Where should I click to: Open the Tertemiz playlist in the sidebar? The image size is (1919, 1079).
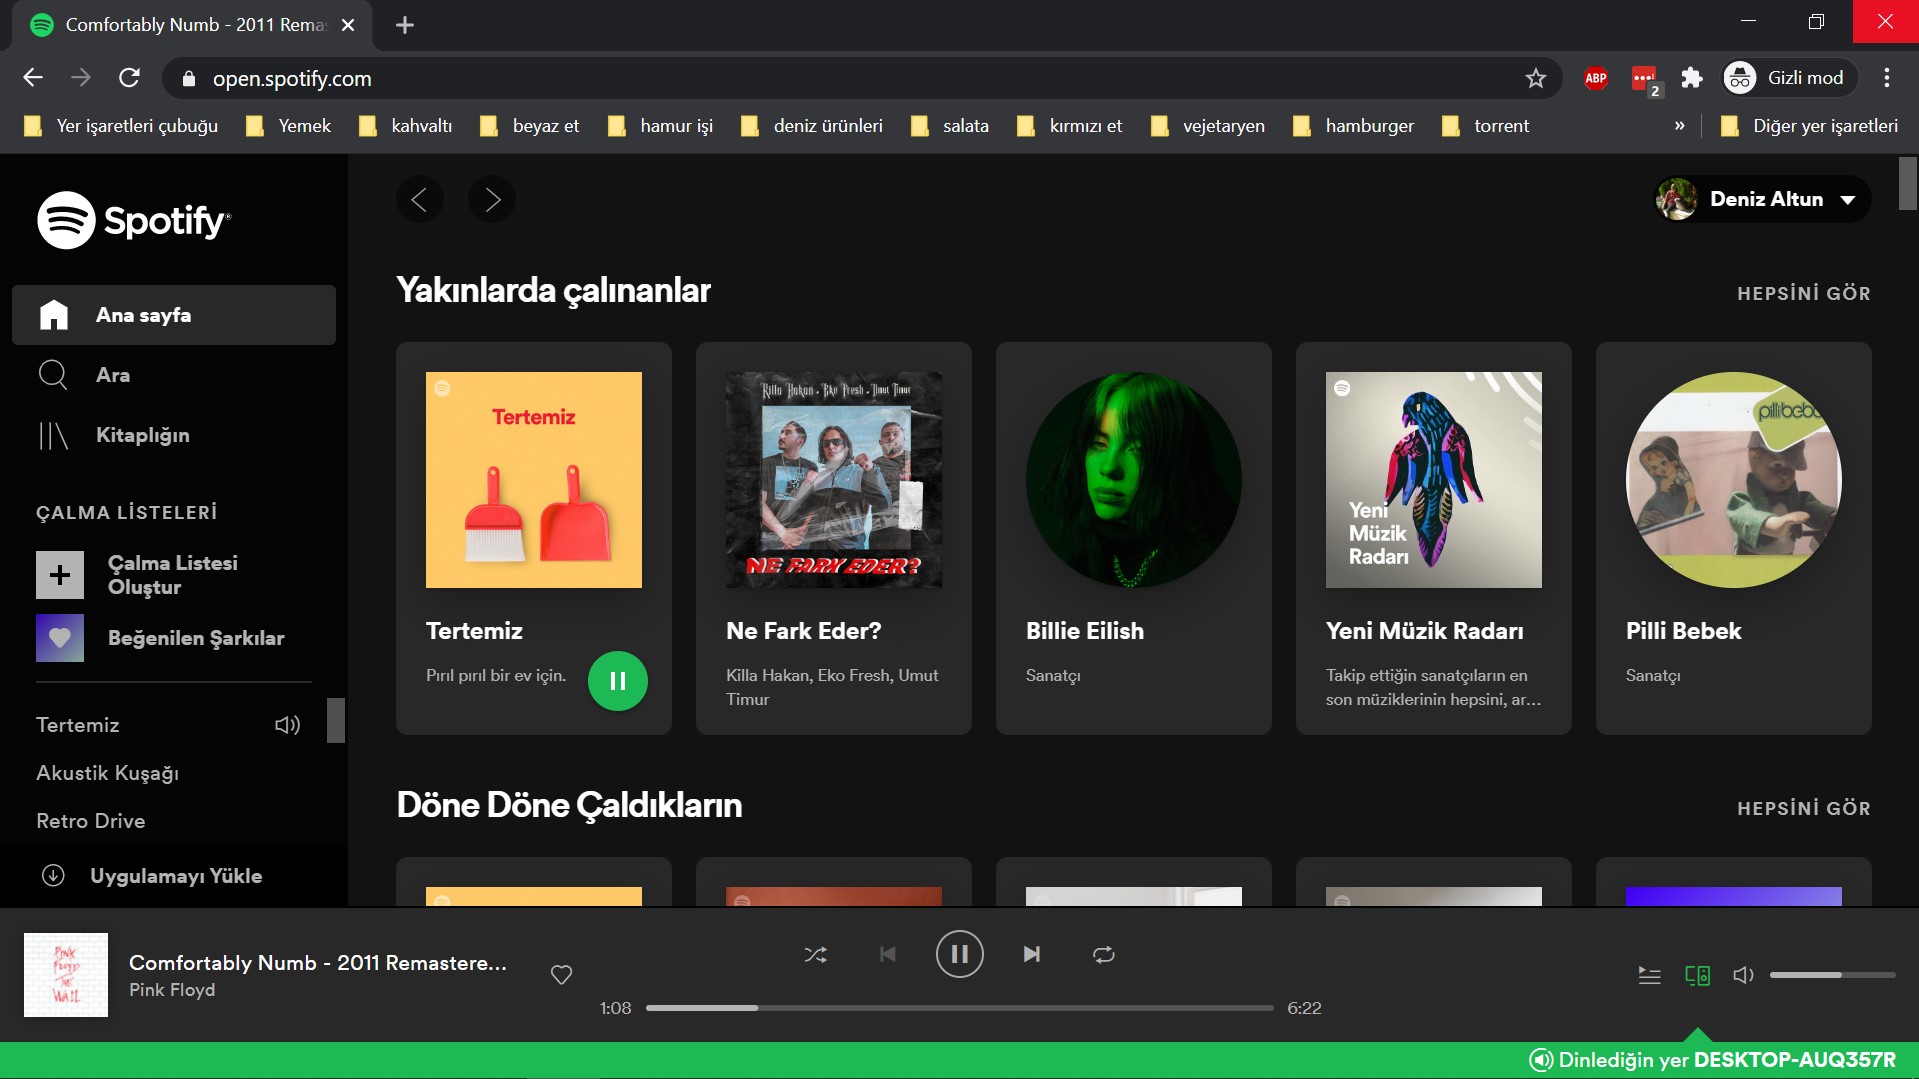[78, 725]
